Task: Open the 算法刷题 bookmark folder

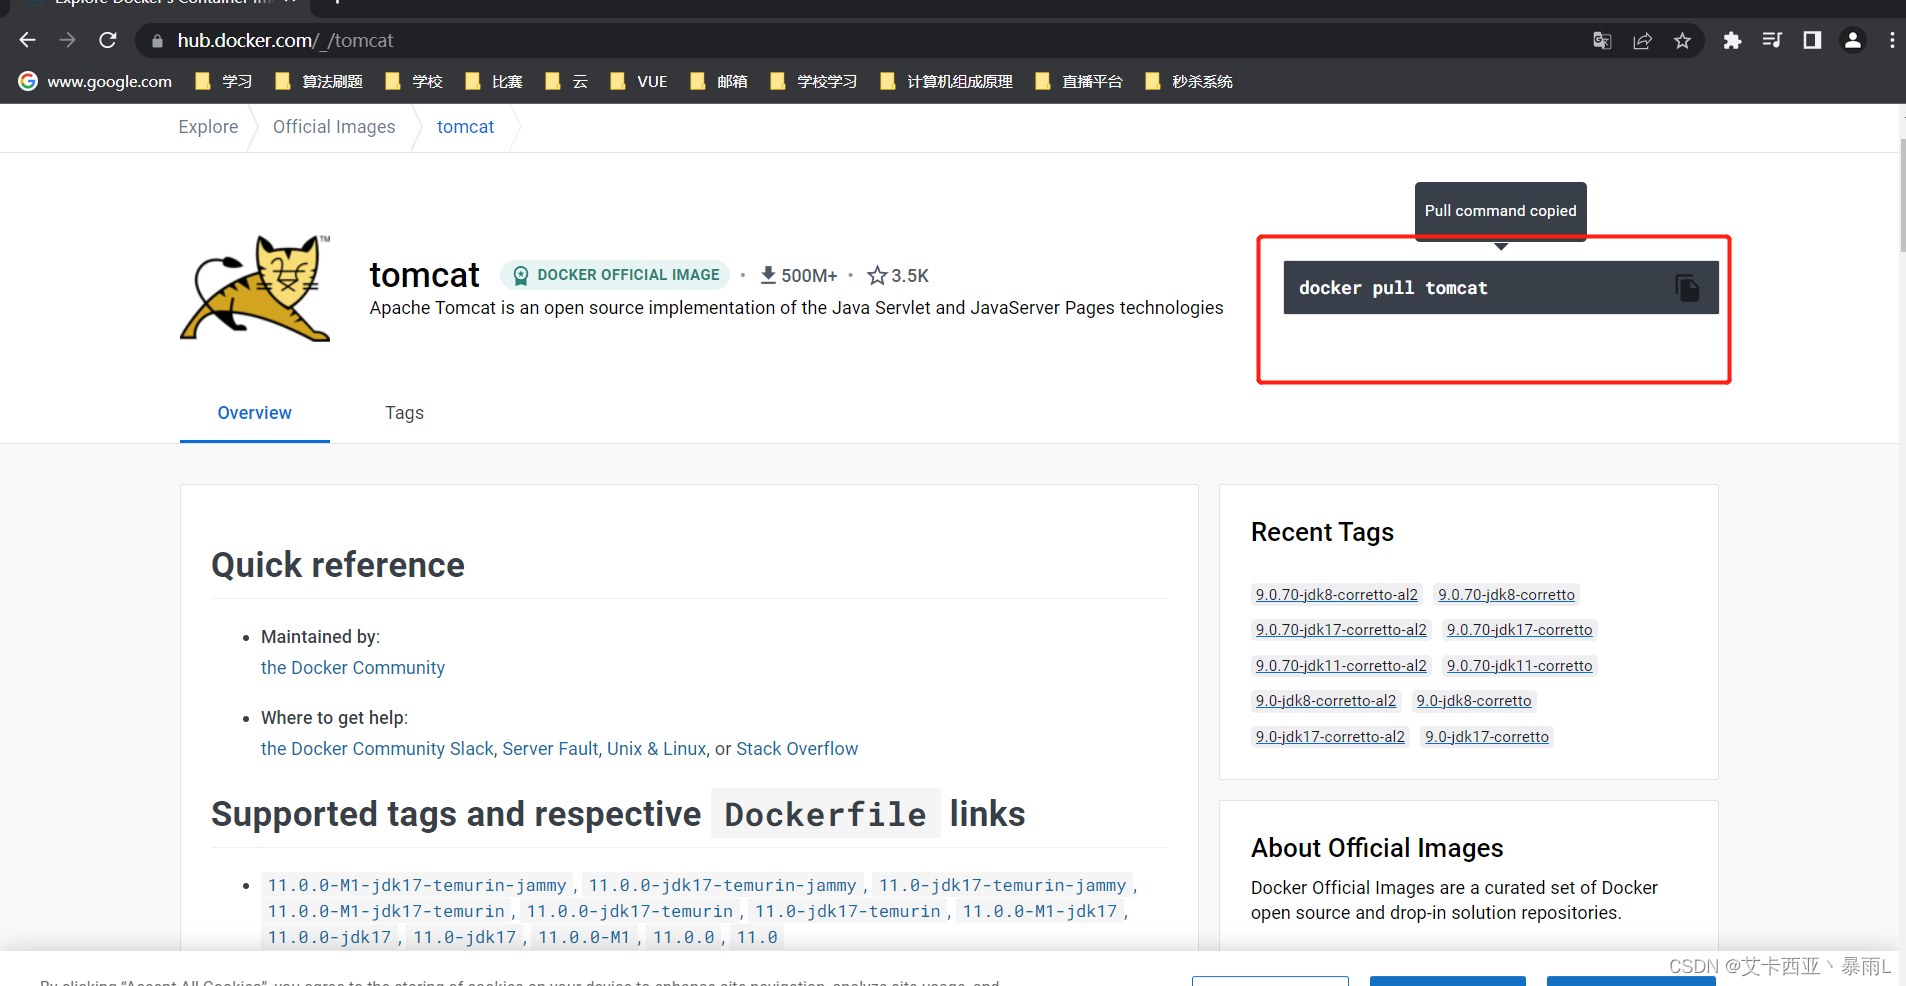Action: (x=319, y=81)
